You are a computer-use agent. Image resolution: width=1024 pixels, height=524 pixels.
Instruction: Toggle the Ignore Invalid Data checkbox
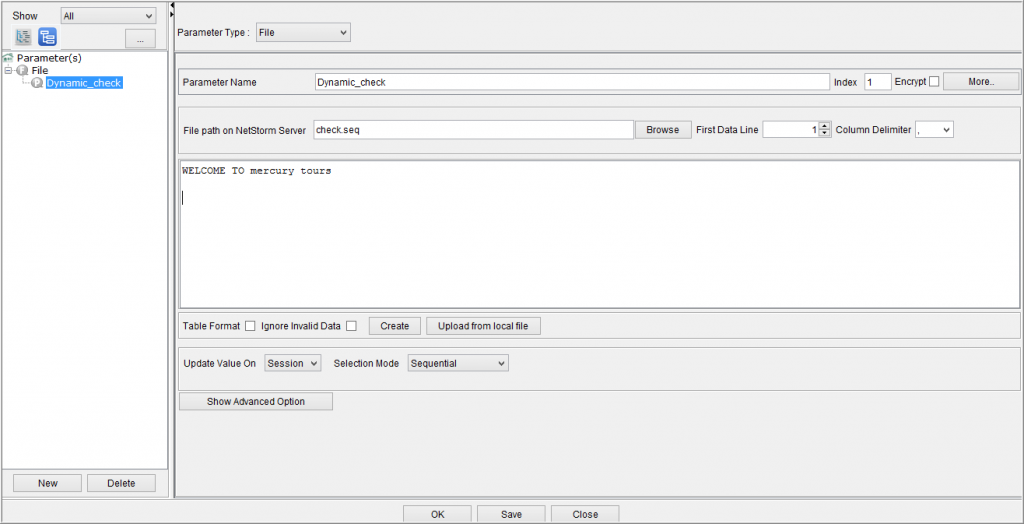351,326
